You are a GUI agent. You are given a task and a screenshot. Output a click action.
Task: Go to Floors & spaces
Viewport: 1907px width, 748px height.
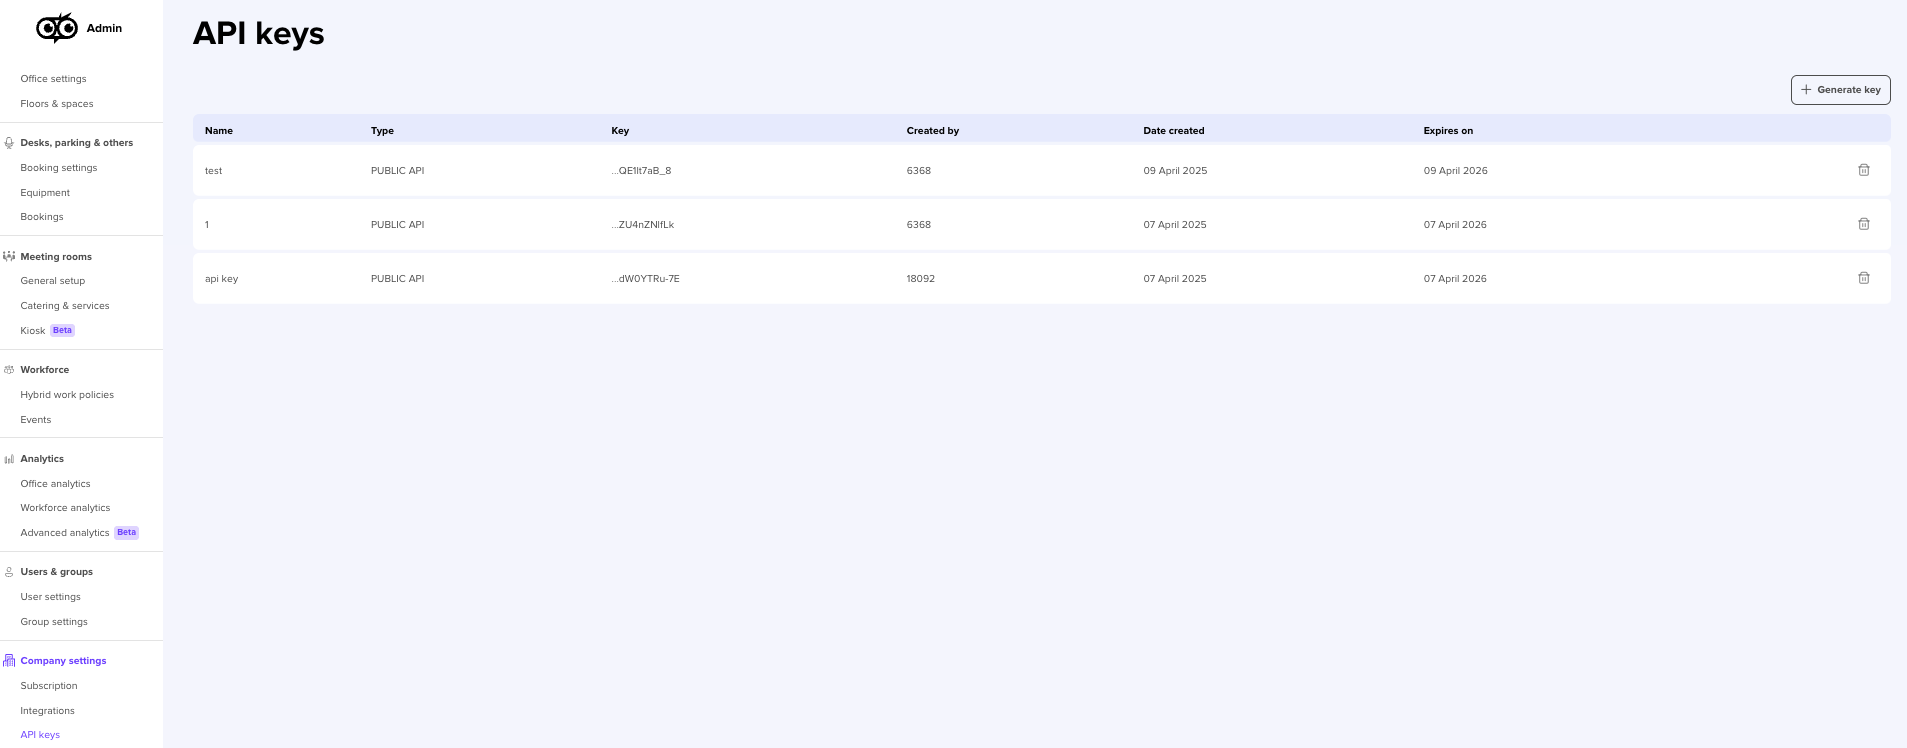(x=57, y=104)
